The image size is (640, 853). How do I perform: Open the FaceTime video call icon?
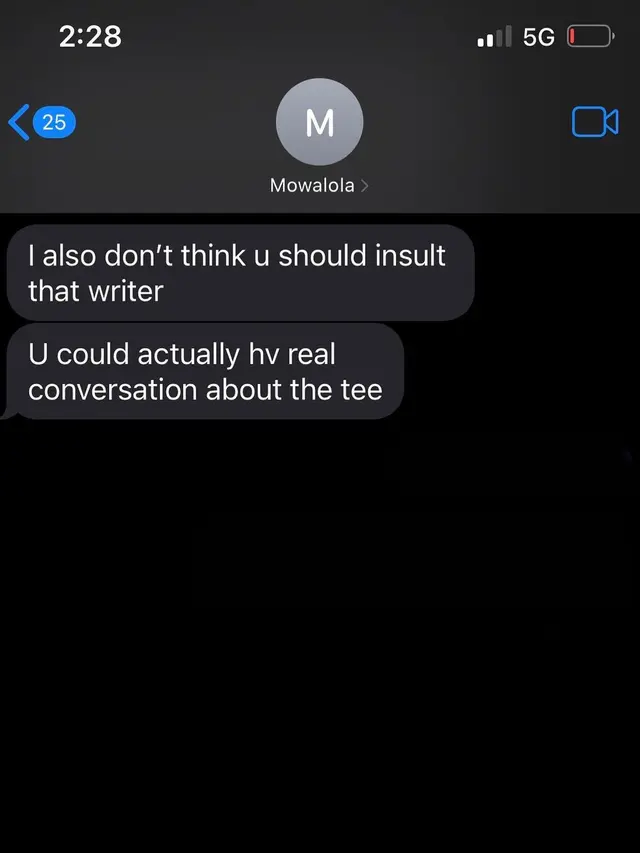595,121
